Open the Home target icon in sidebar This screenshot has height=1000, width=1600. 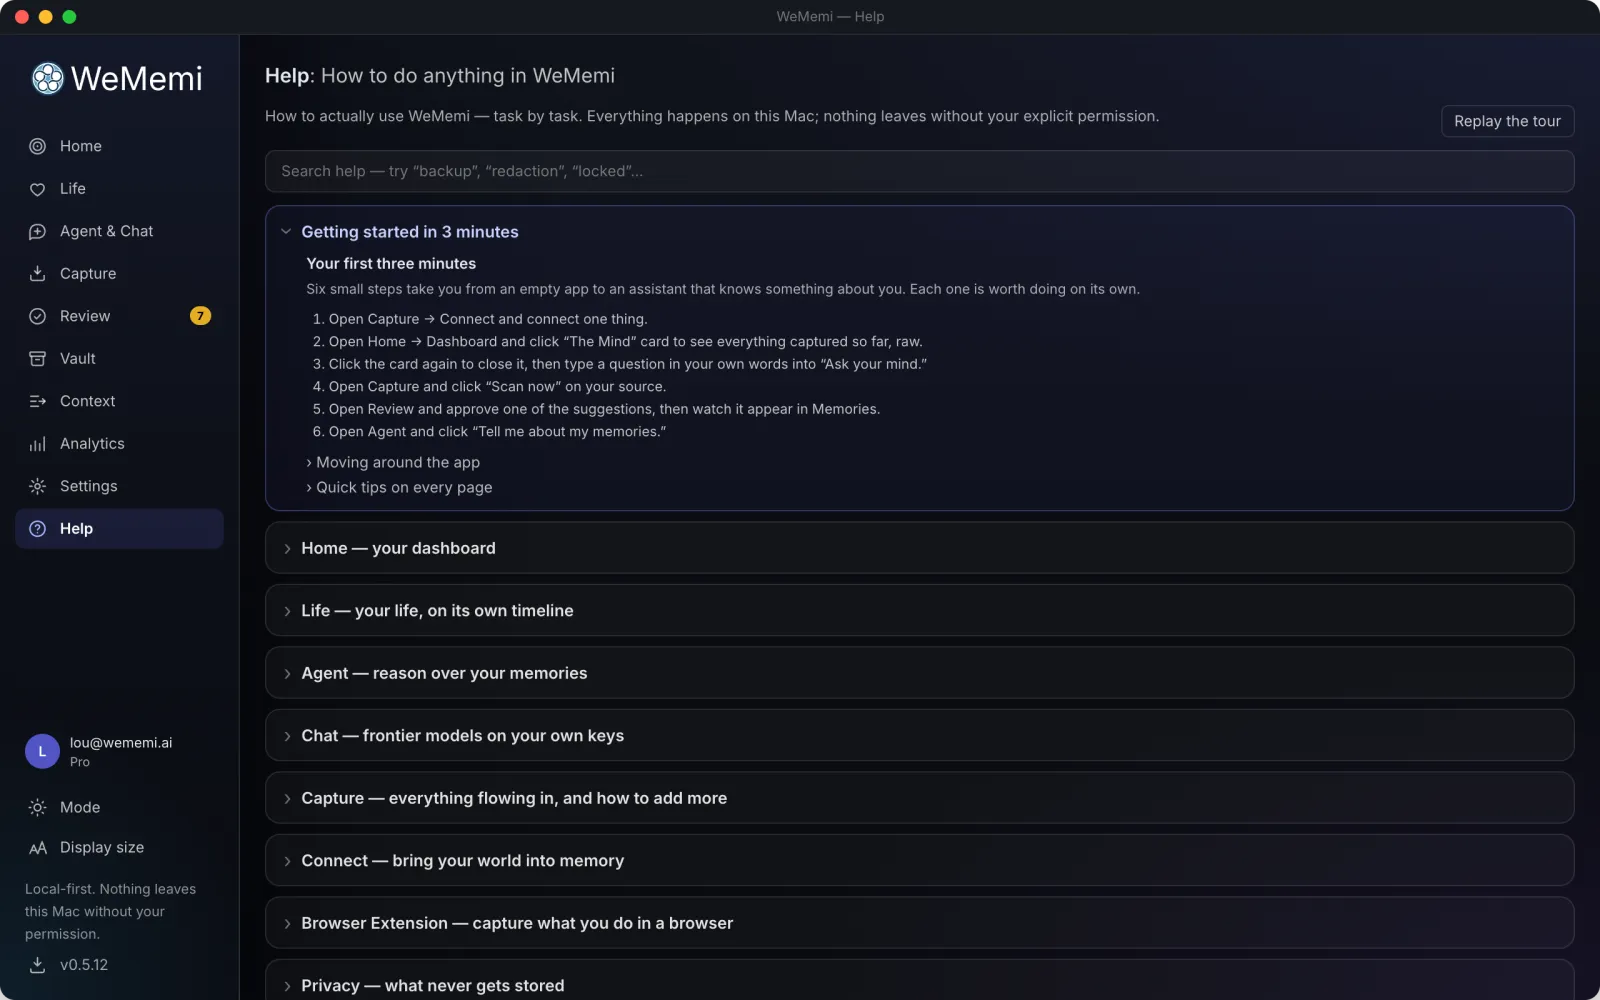(x=37, y=146)
